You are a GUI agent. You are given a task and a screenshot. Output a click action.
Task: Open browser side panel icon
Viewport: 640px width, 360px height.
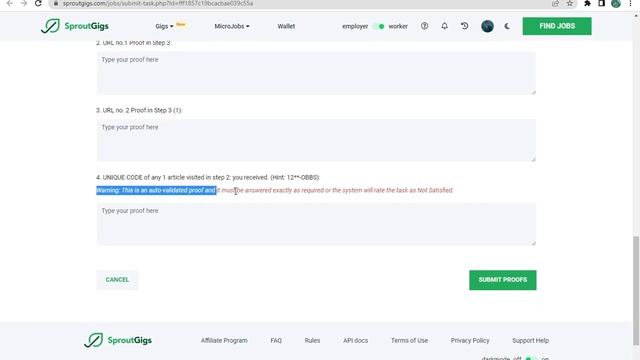602,3
